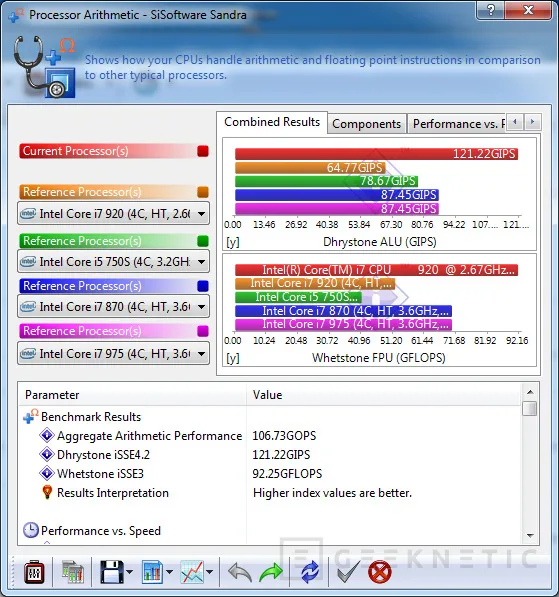
Task: Click the results list scrollbar thumb
Action: click(530, 409)
